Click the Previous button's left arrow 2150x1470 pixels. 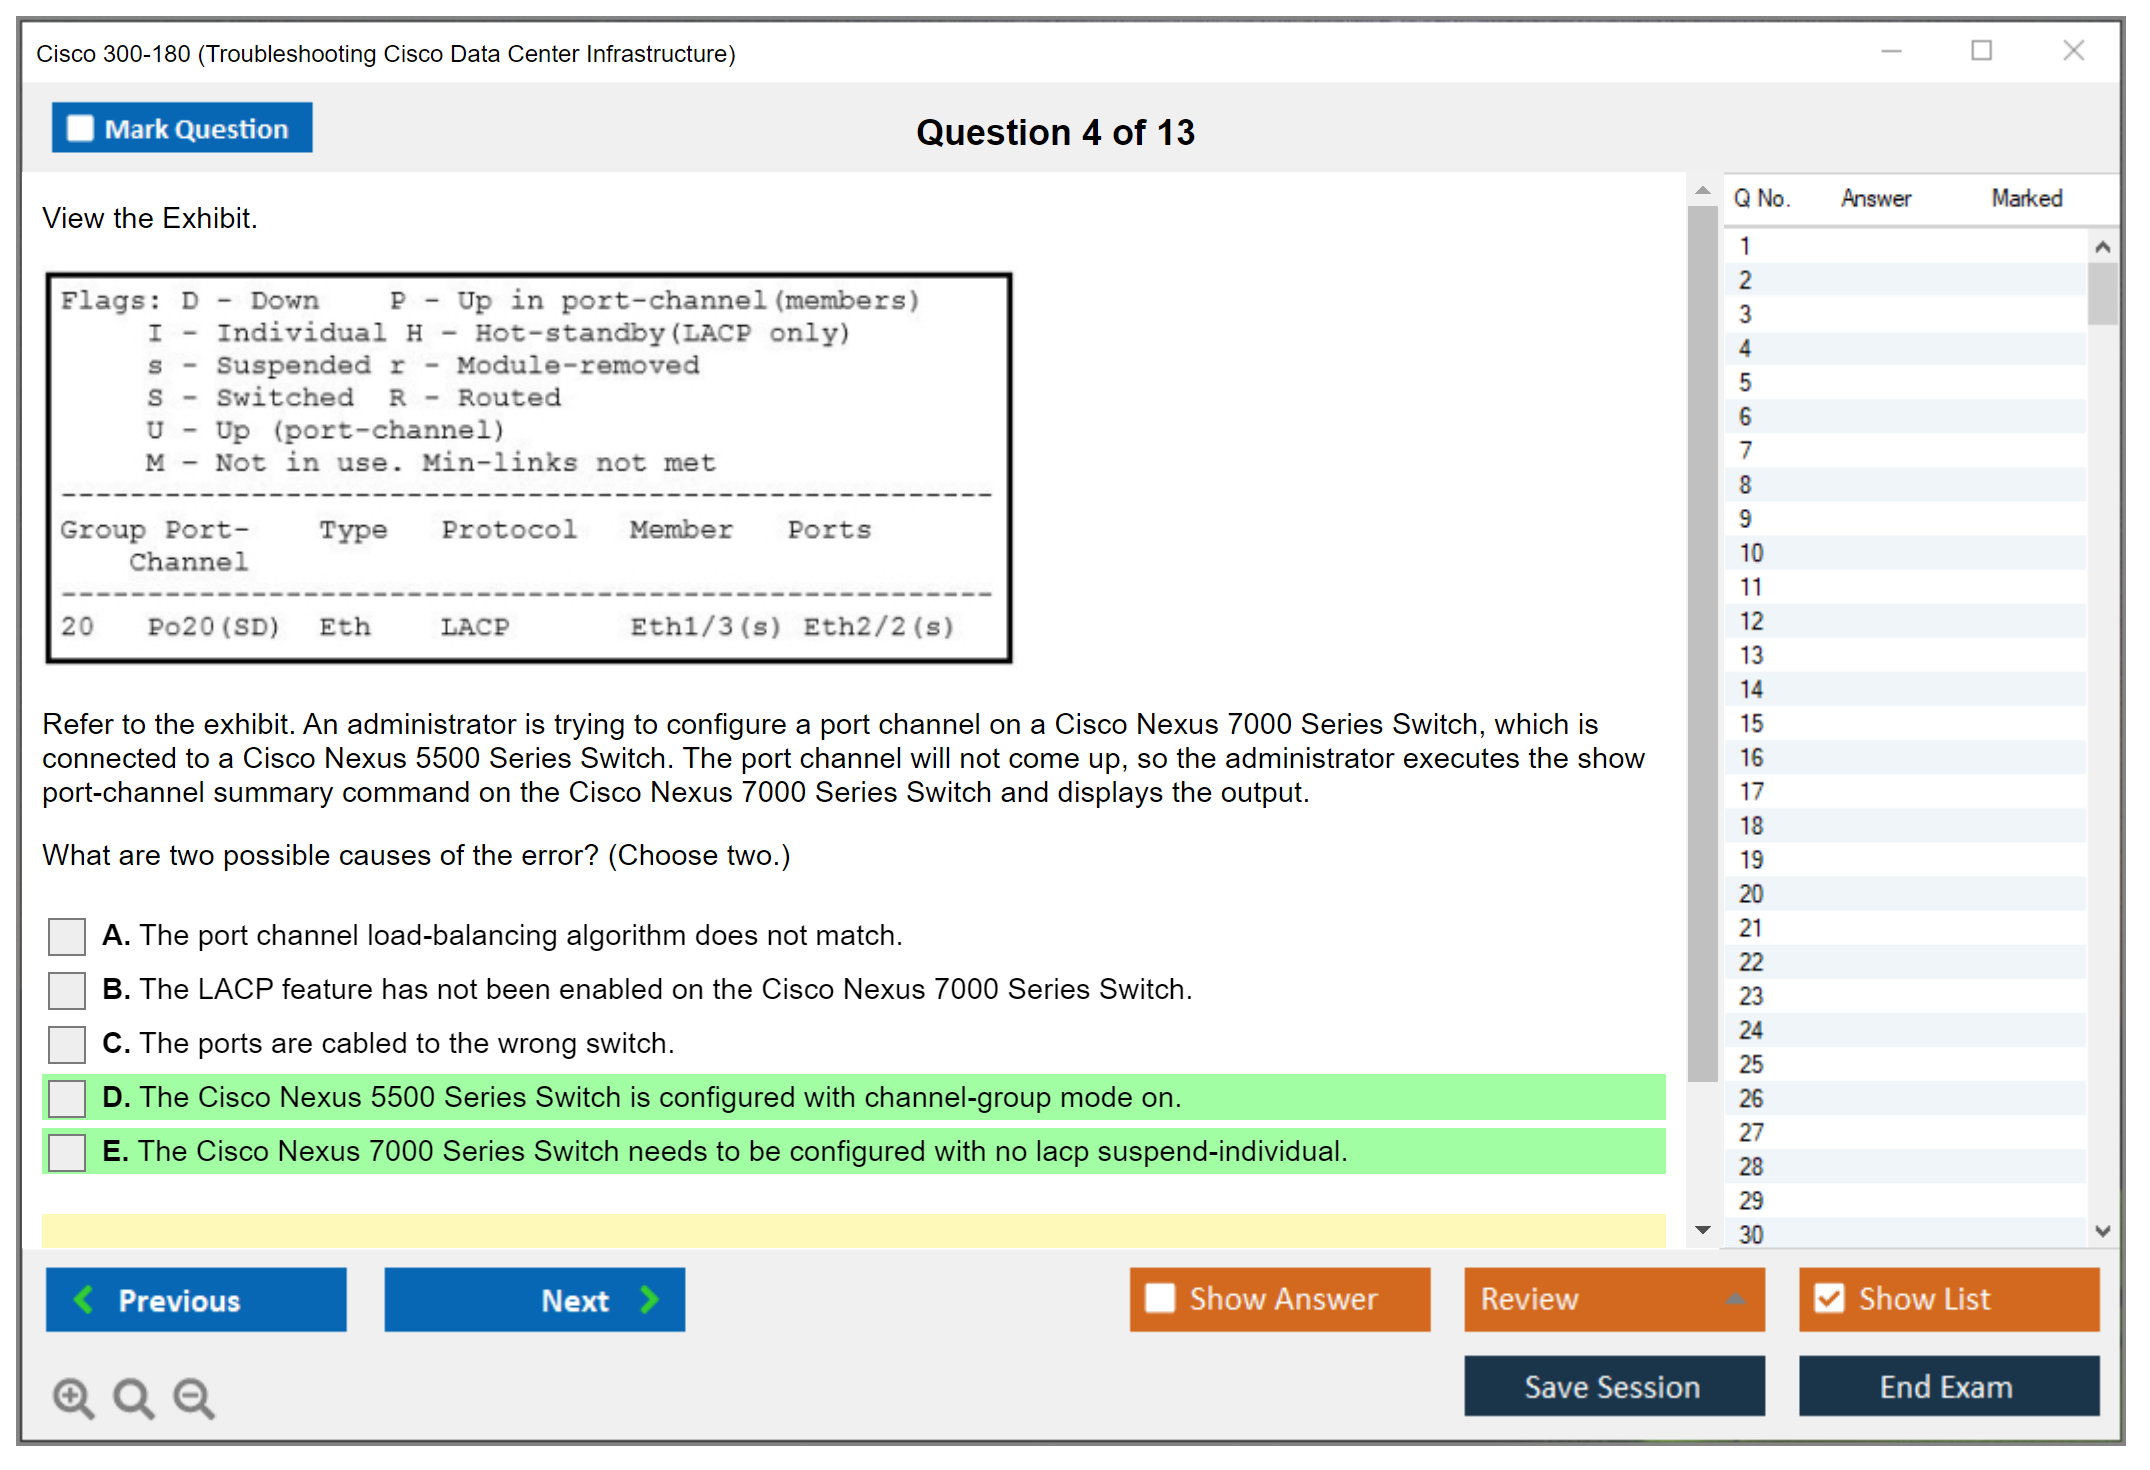coord(85,1300)
